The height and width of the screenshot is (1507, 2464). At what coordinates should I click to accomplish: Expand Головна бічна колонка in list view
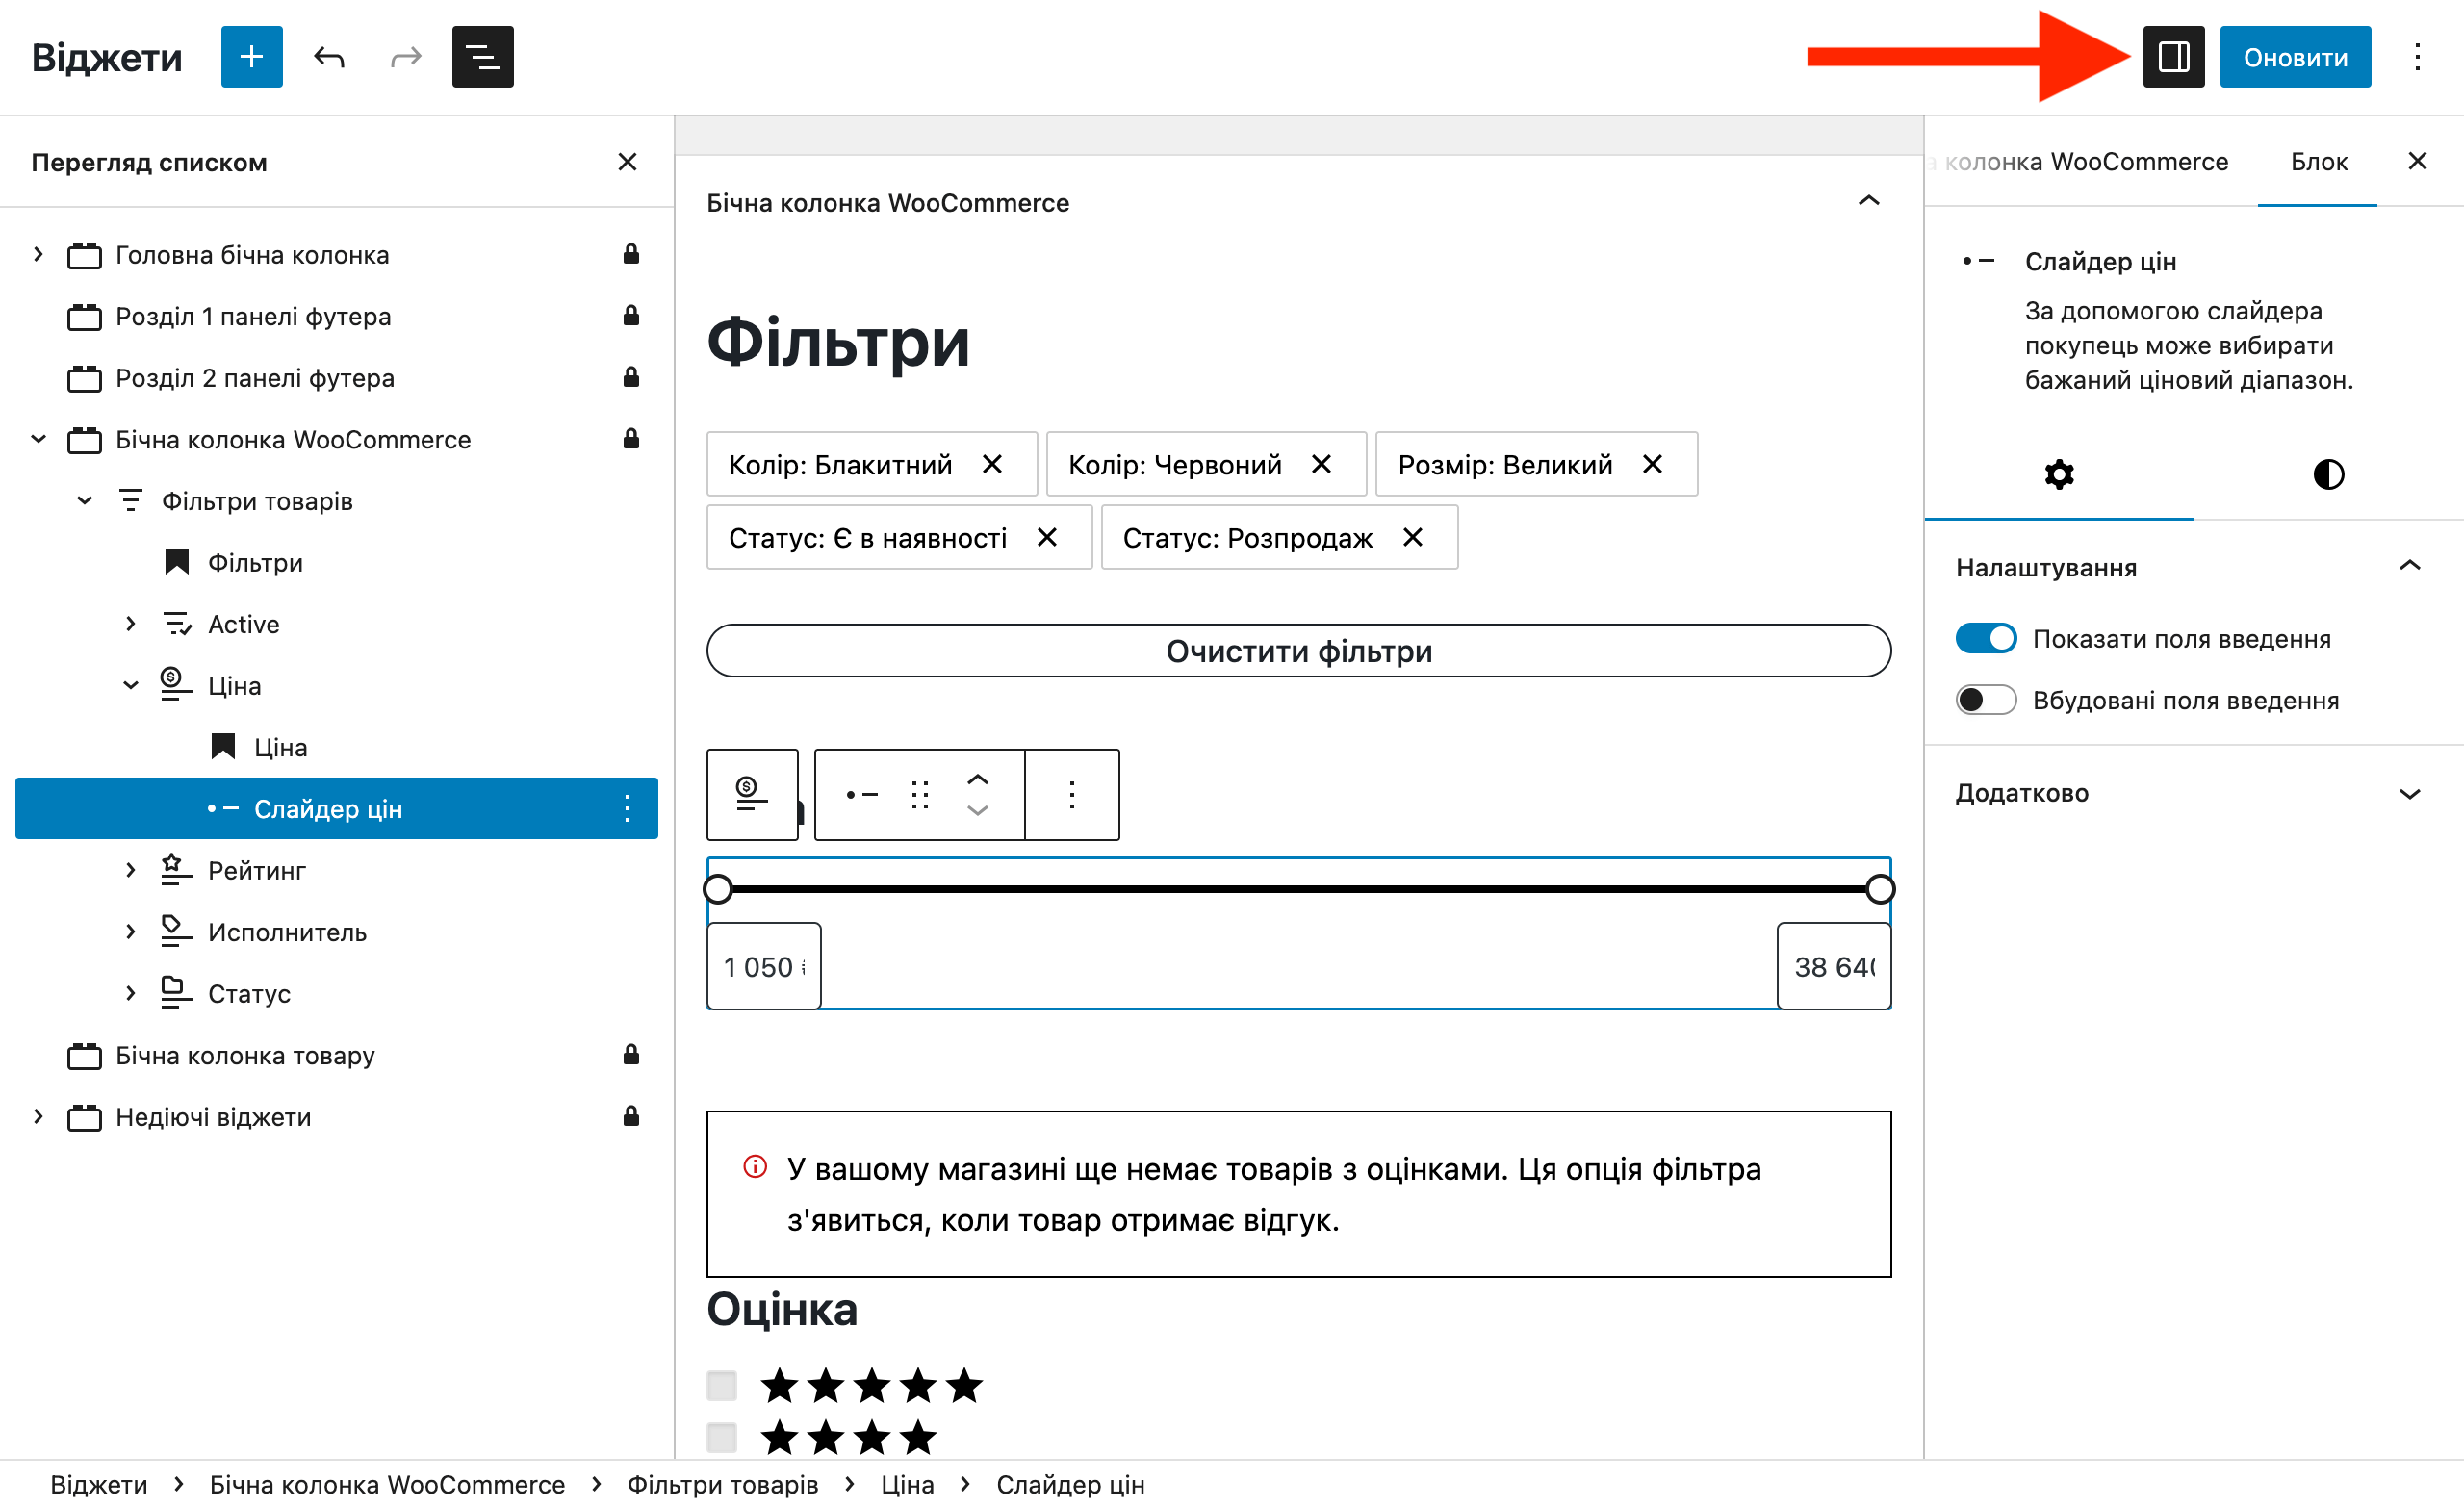(38, 254)
